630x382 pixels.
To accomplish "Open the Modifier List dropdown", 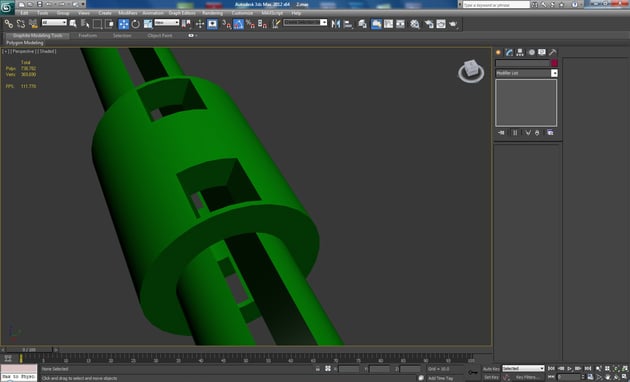I will [x=526, y=73].
